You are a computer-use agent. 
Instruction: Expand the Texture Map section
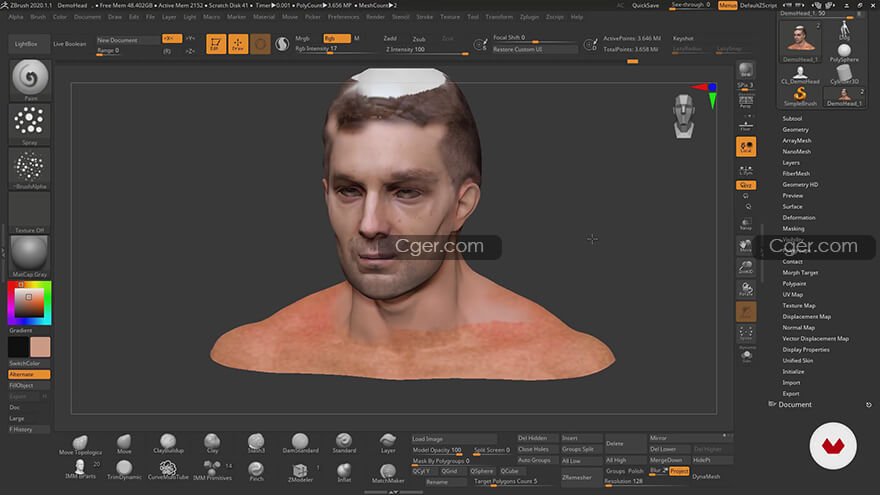(x=799, y=306)
